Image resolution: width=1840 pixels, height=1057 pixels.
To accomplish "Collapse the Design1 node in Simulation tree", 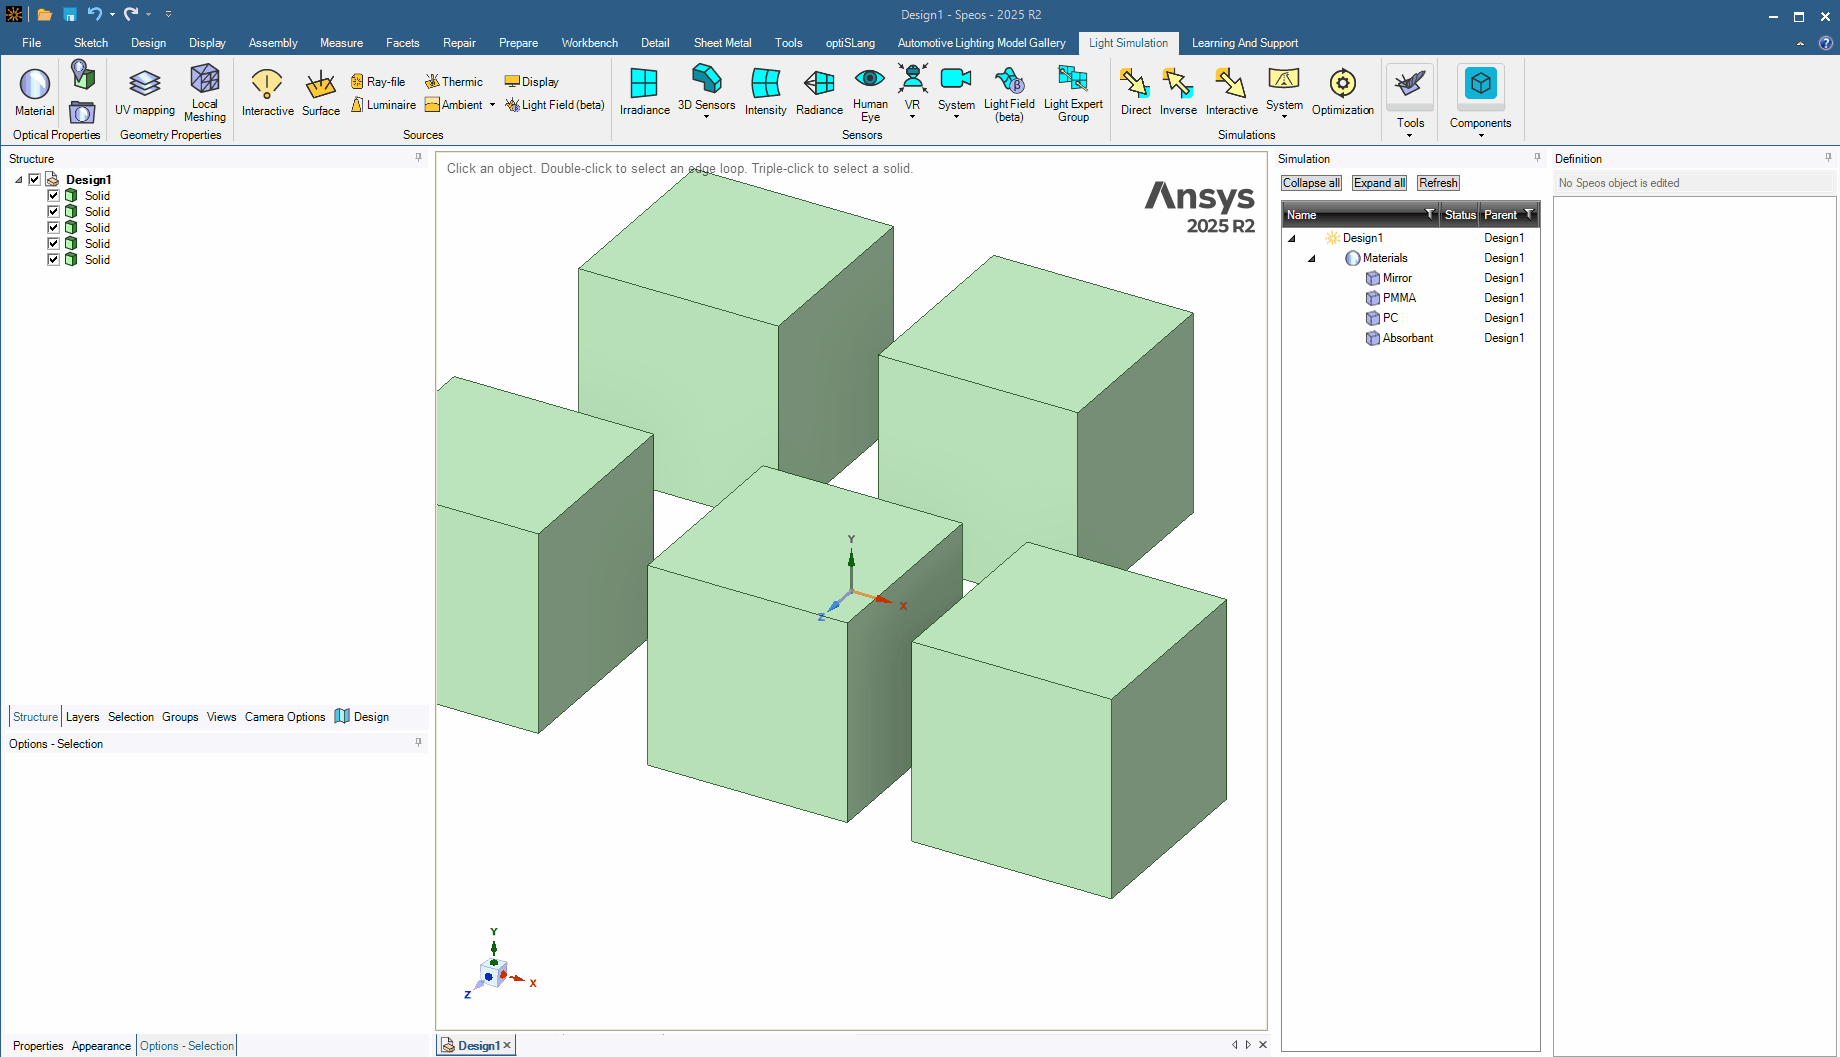I will coord(1292,238).
